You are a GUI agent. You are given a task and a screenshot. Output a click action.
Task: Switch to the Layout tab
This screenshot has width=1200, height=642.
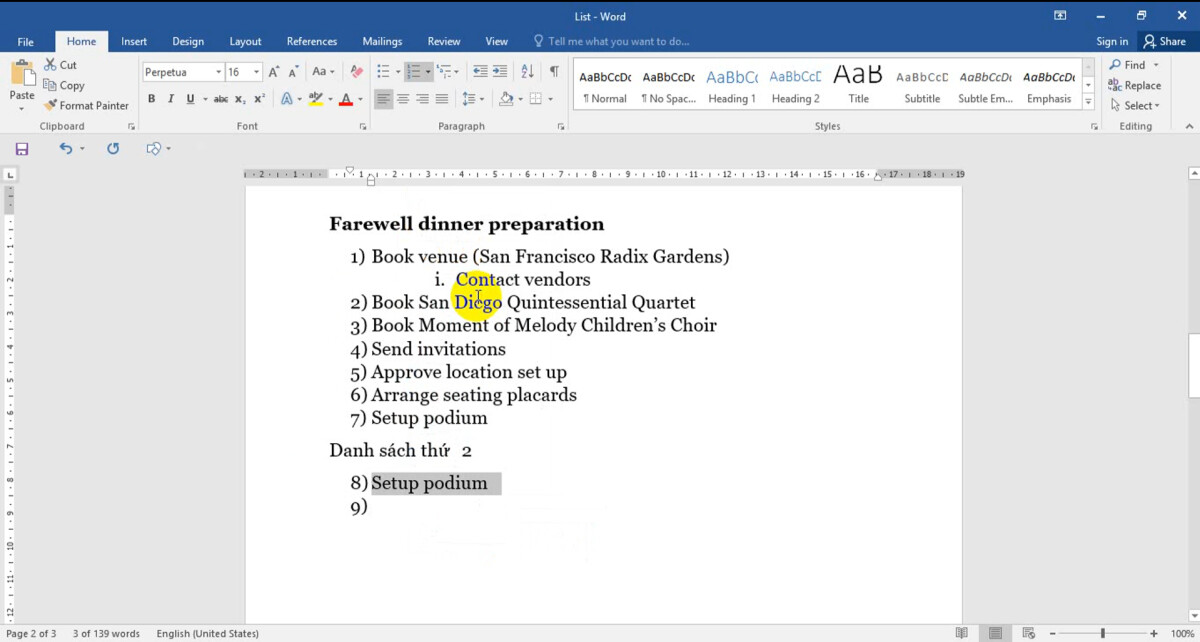pos(245,42)
